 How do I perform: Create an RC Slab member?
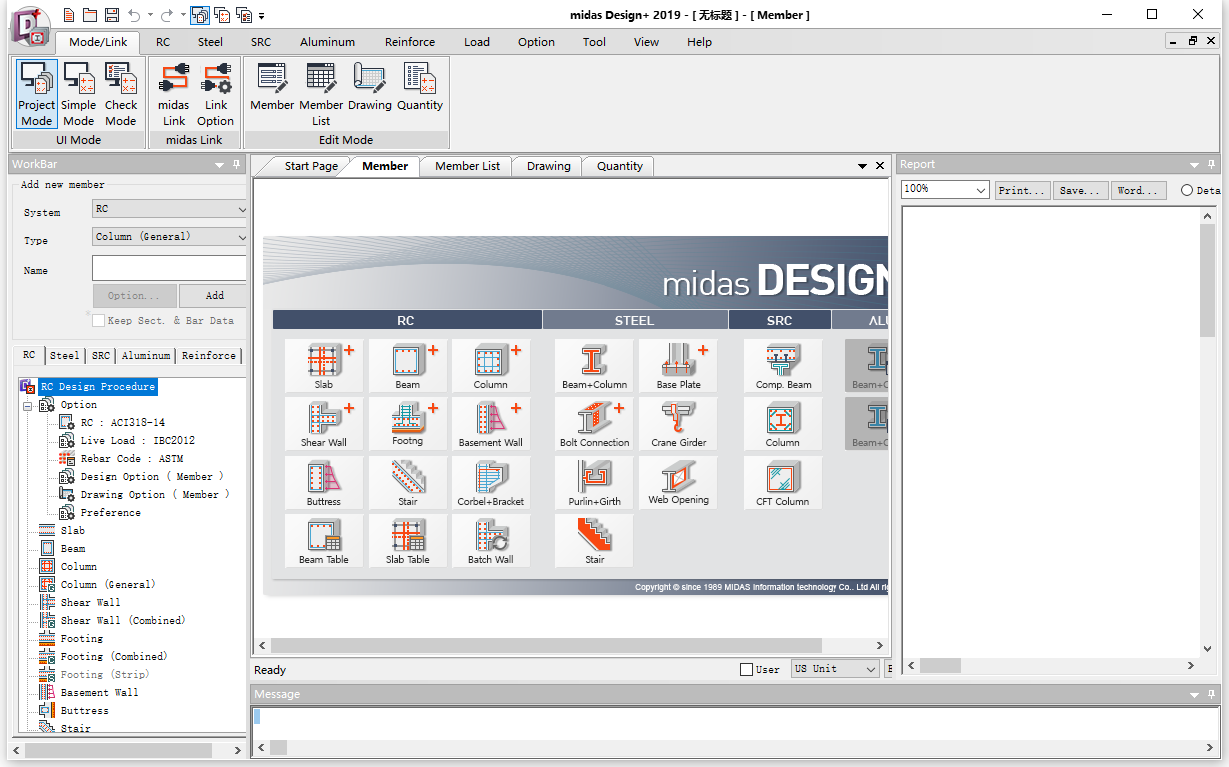(x=323, y=365)
